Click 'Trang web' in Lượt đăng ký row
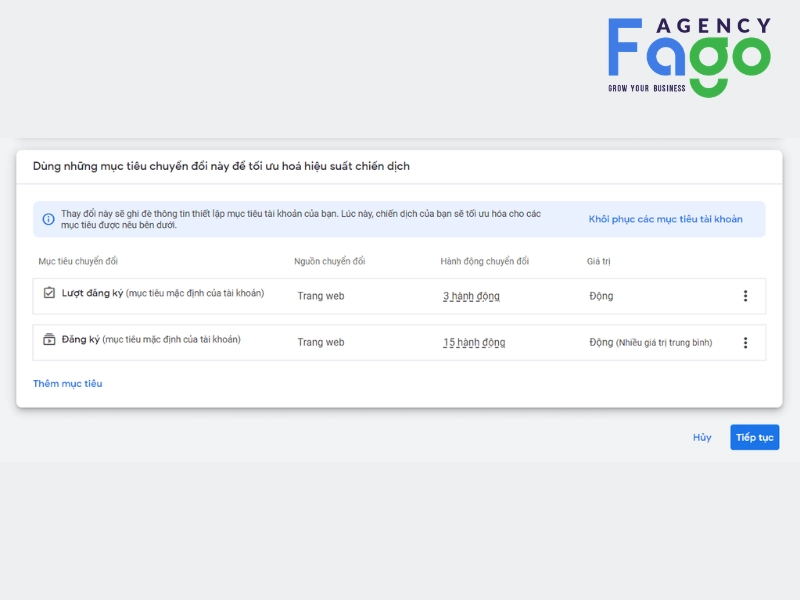Viewport: 800px width, 600px height. coord(321,296)
